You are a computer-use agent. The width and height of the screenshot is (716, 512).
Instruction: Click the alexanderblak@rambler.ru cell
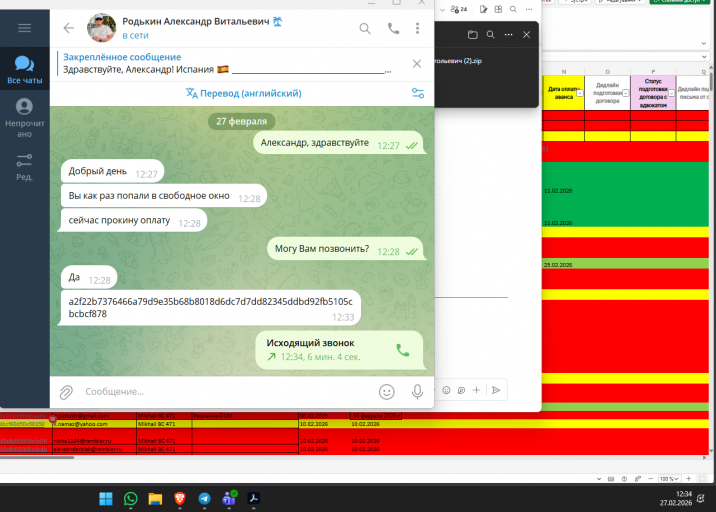[x=95, y=449]
